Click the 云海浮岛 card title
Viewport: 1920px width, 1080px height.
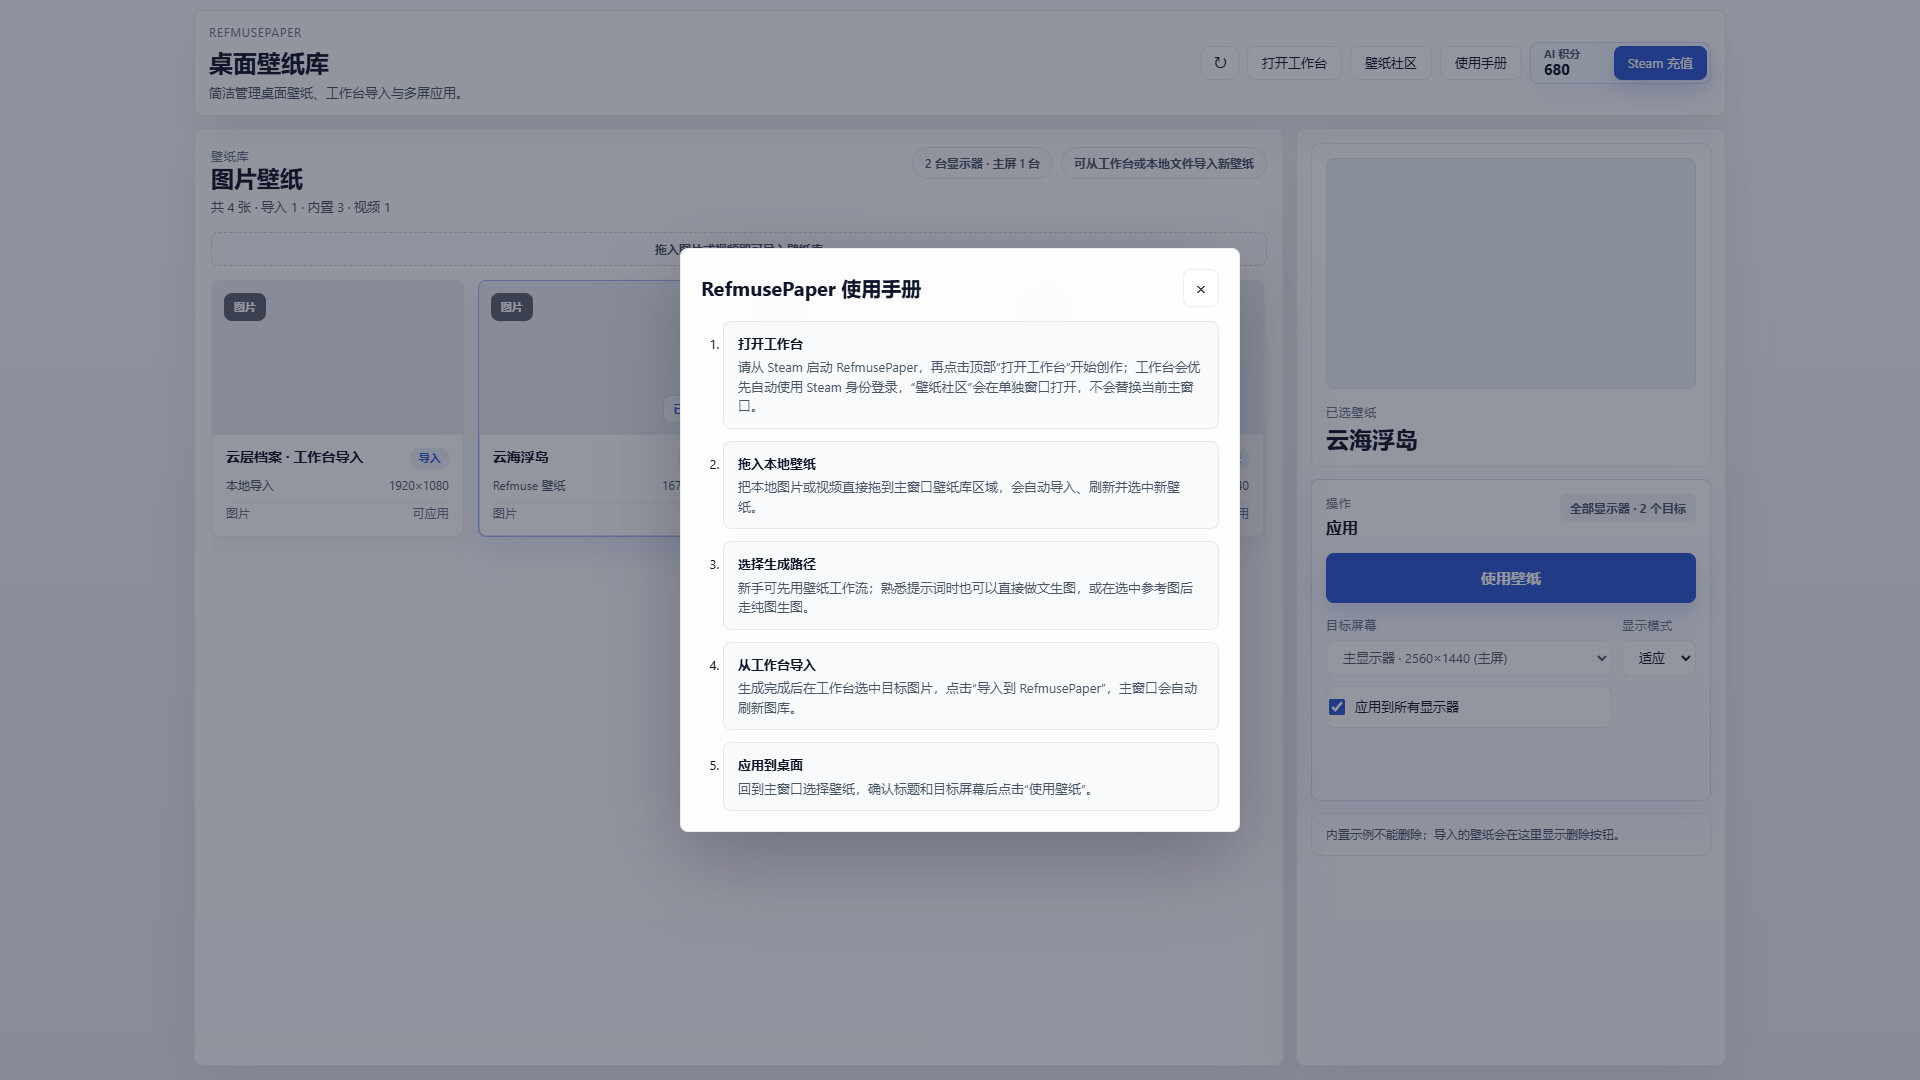click(x=520, y=457)
